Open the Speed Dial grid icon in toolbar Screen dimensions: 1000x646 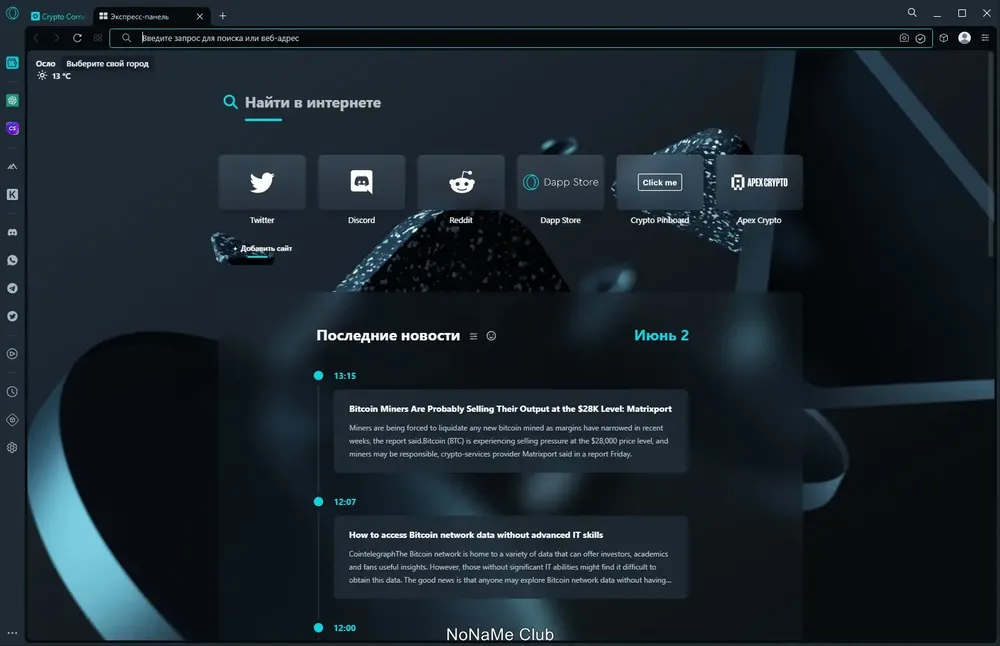(x=98, y=38)
